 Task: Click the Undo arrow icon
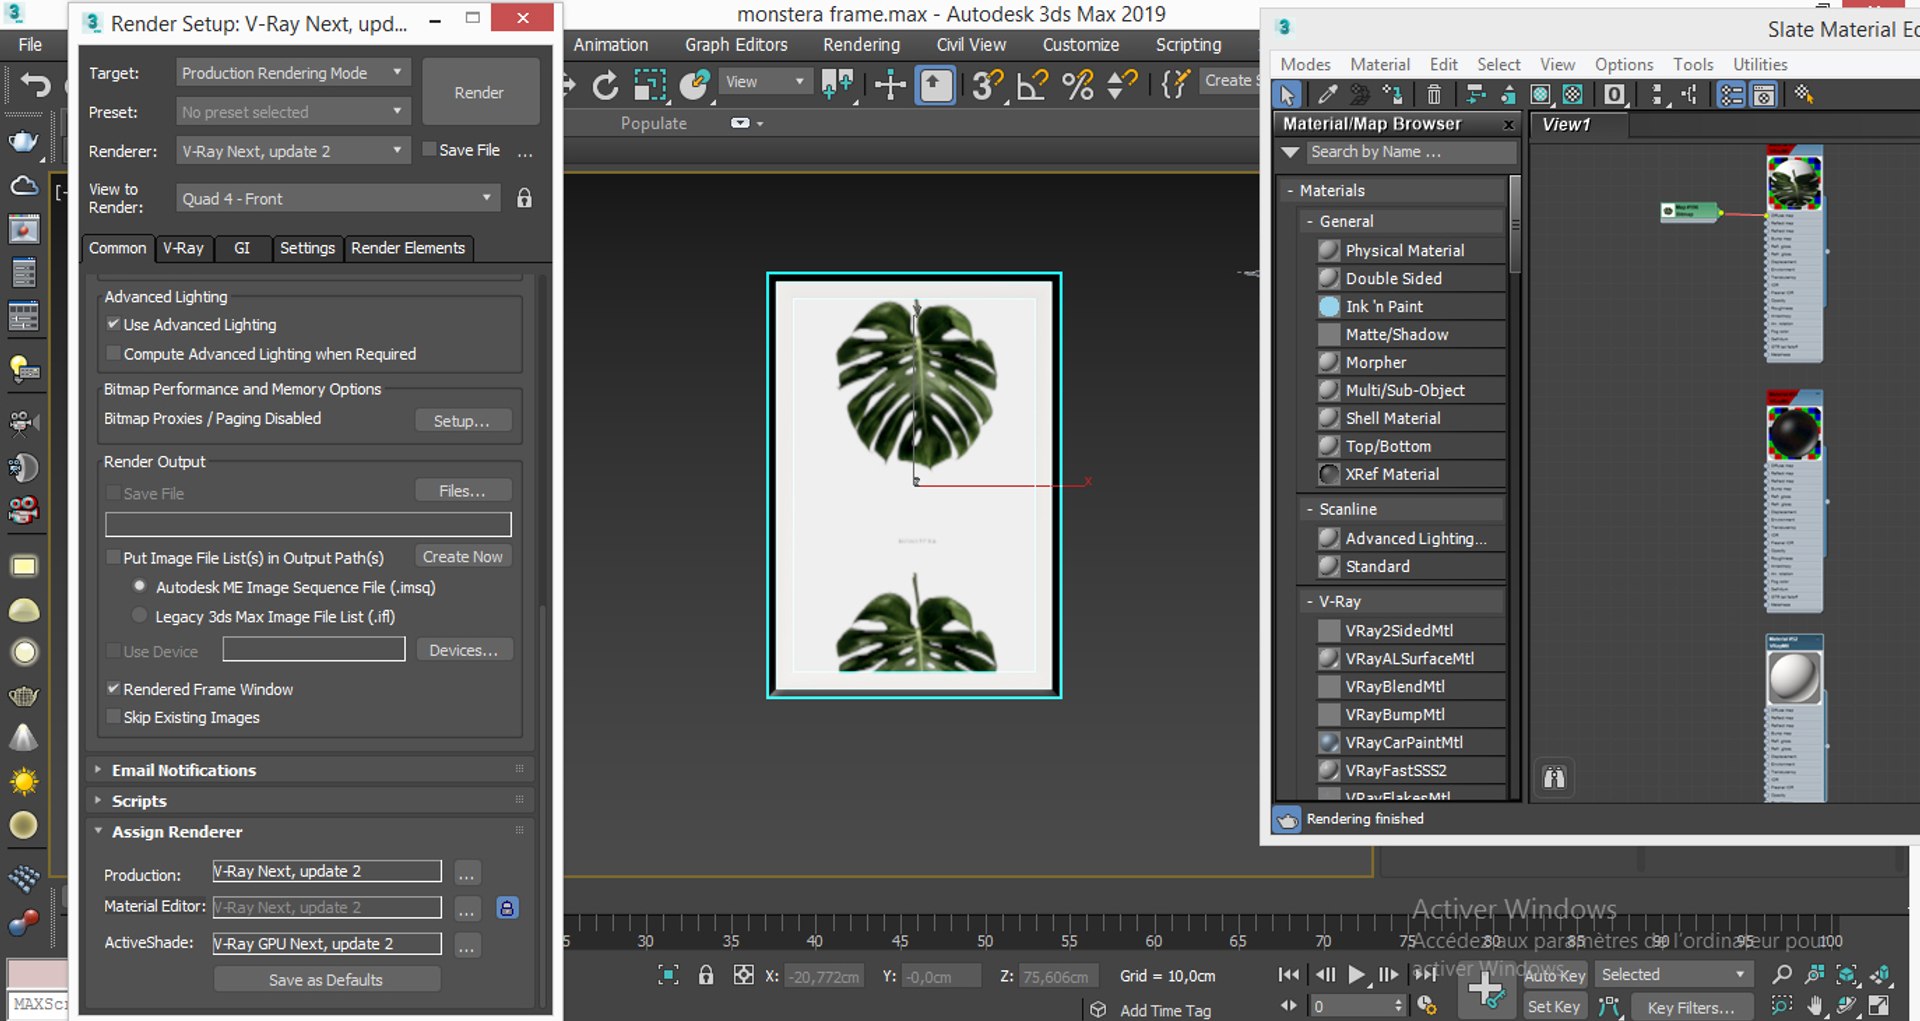pyautogui.click(x=36, y=85)
